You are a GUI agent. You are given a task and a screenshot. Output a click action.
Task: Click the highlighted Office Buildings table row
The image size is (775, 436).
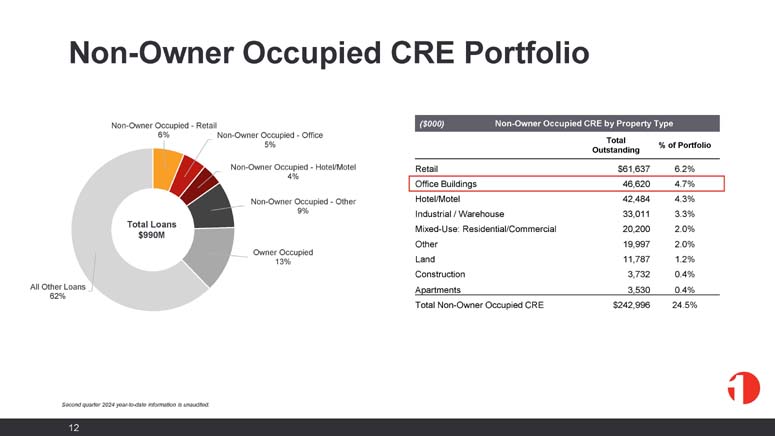point(566,183)
